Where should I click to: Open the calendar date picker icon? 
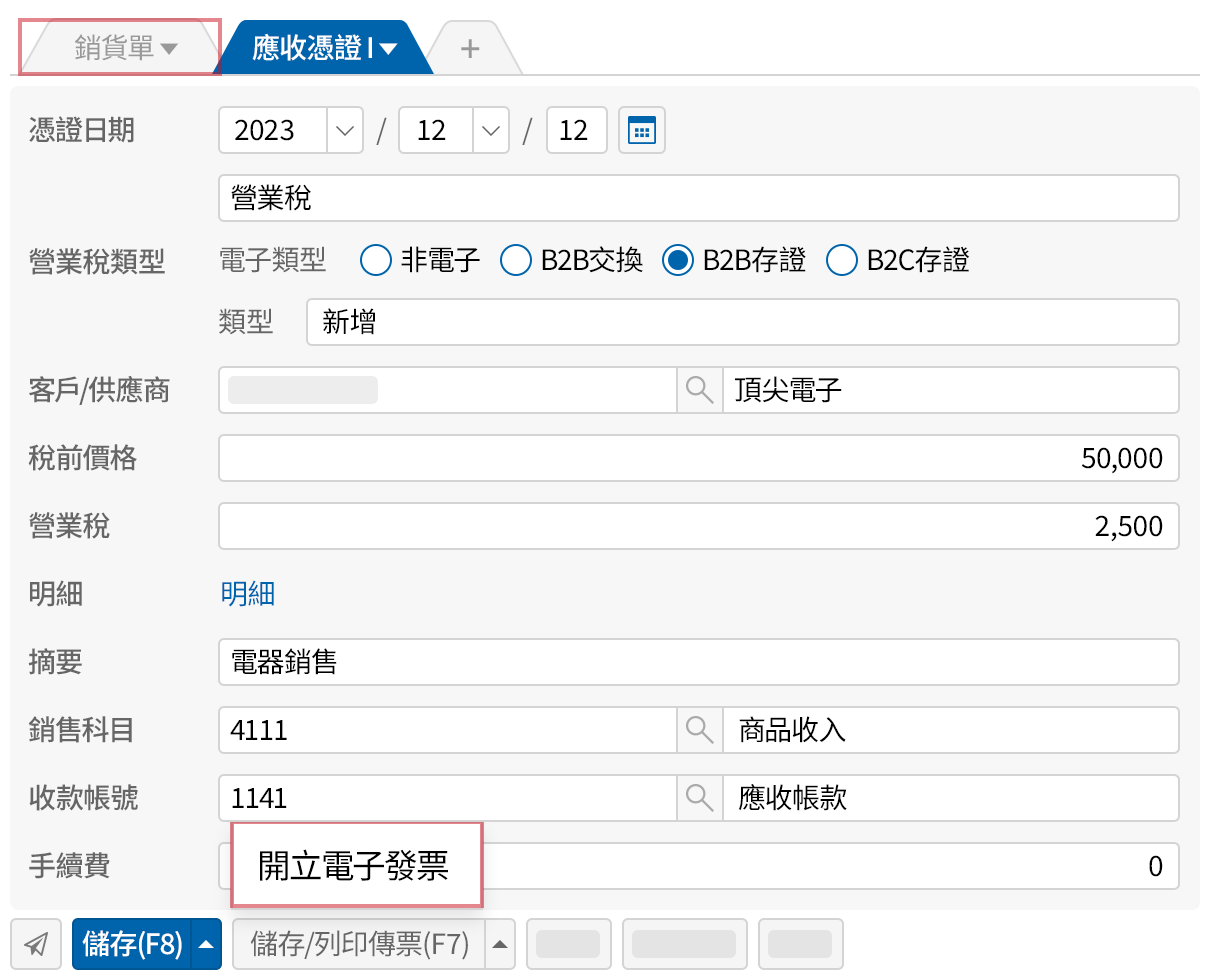[x=641, y=131]
